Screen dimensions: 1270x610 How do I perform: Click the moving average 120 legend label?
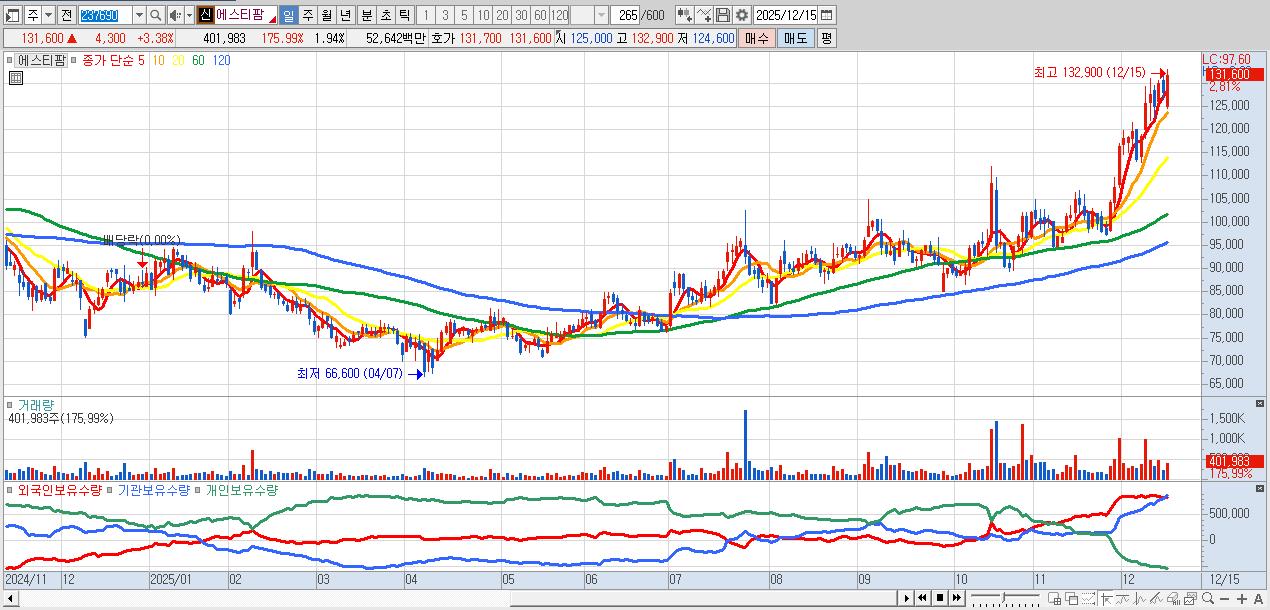tap(222, 60)
